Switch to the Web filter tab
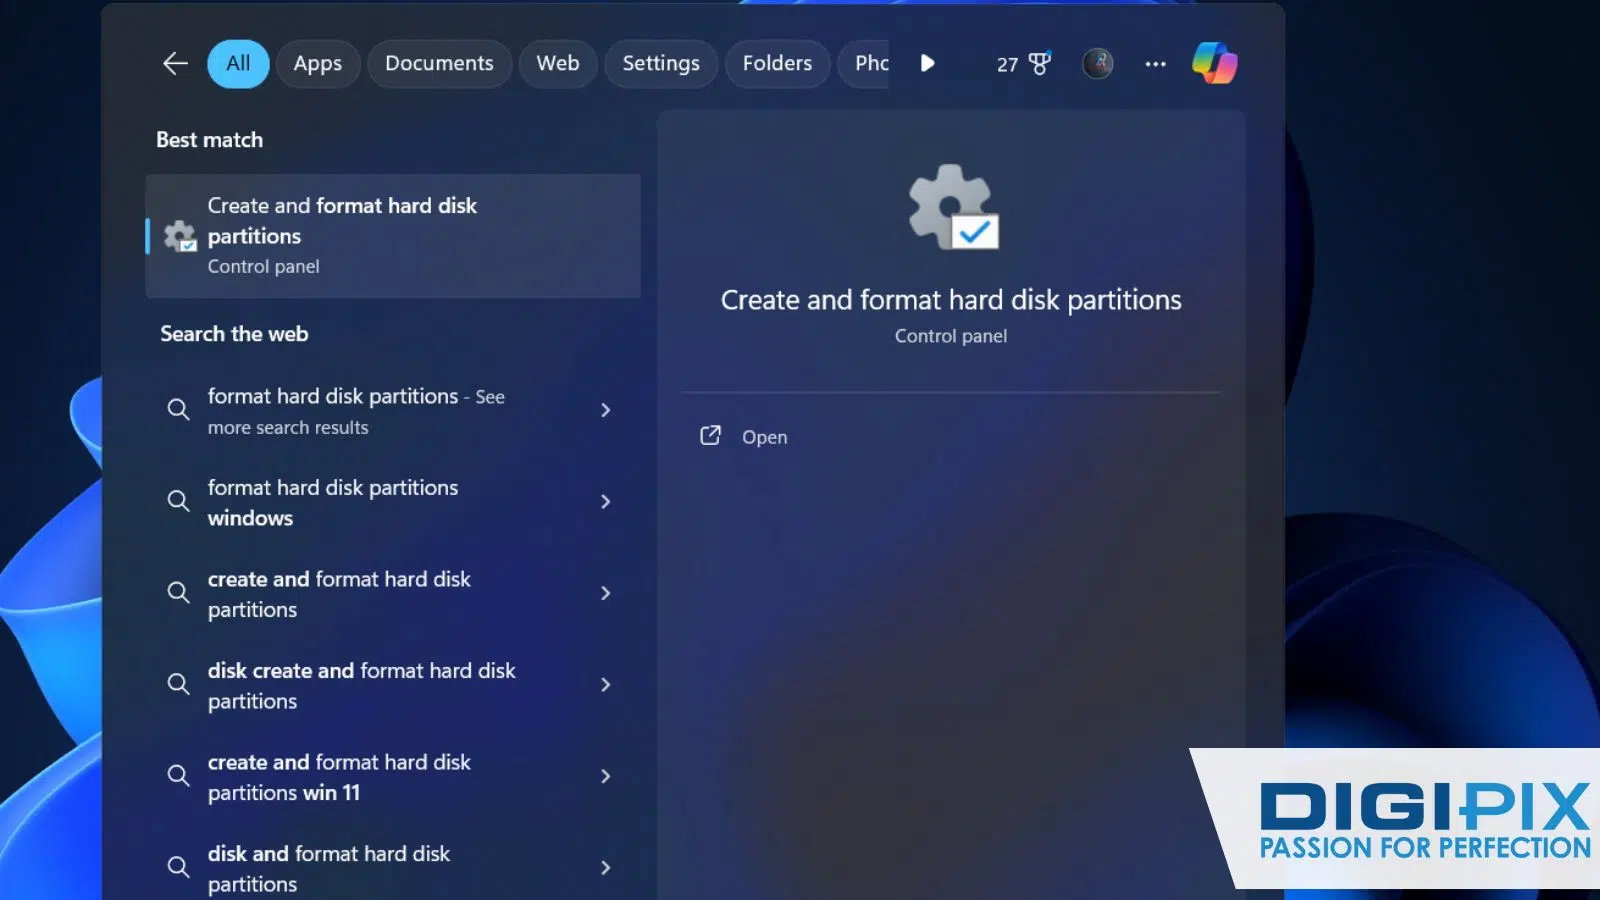The height and width of the screenshot is (900, 1600). point(557,64)
